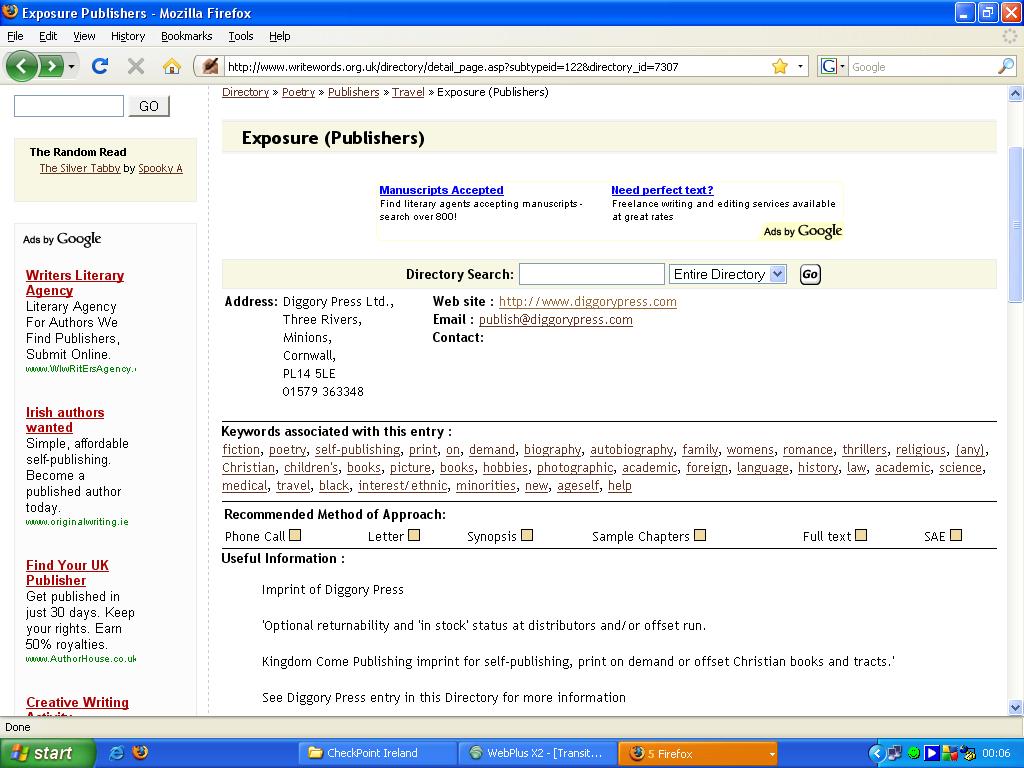The image size is (1024, 768).
Task: Expand hidden system tray icons arrow
Action: (876, 753)
